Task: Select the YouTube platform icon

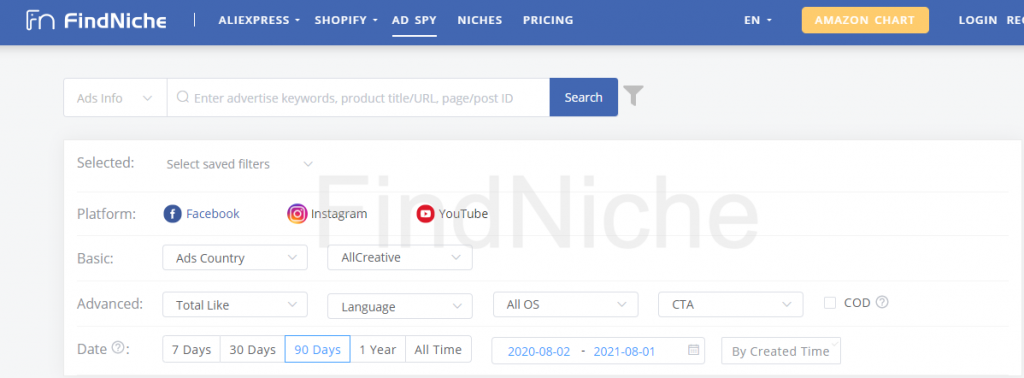Action: click(x=426, y=213)
